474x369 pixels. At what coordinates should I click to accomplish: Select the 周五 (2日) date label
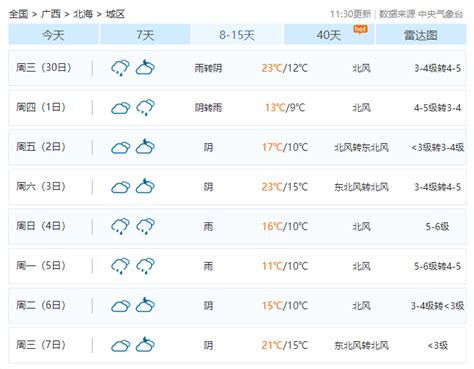[x=41, y=147]
